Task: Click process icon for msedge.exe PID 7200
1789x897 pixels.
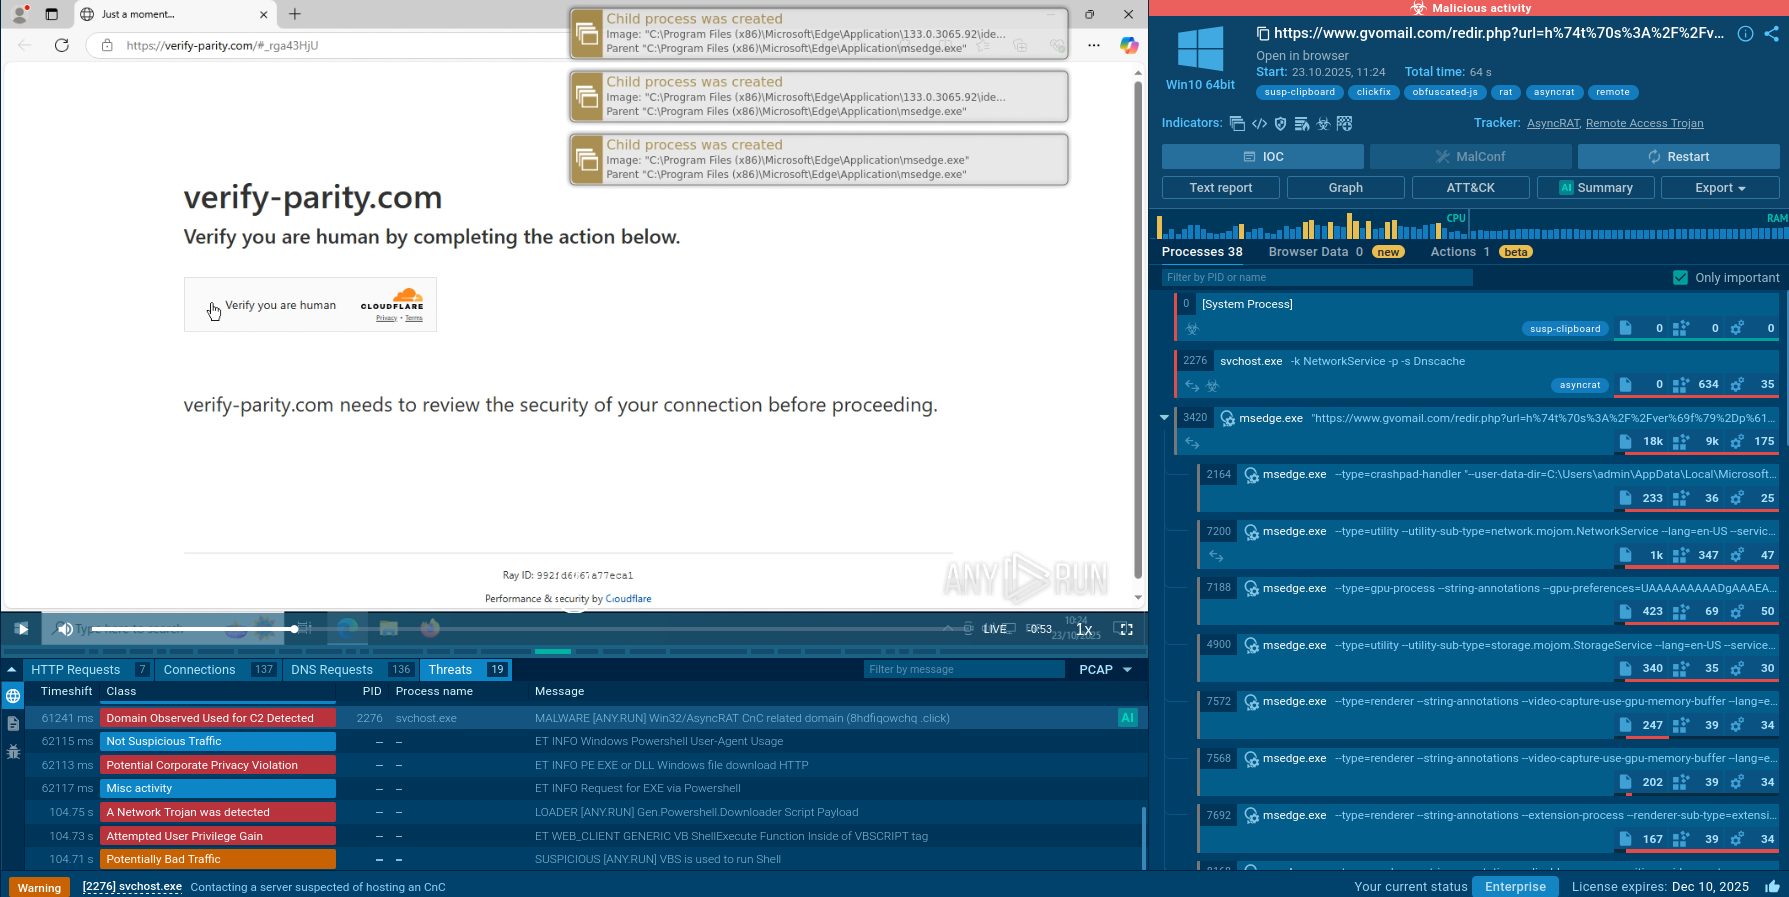Action: pyautogui.click(x=1251, y=532)
